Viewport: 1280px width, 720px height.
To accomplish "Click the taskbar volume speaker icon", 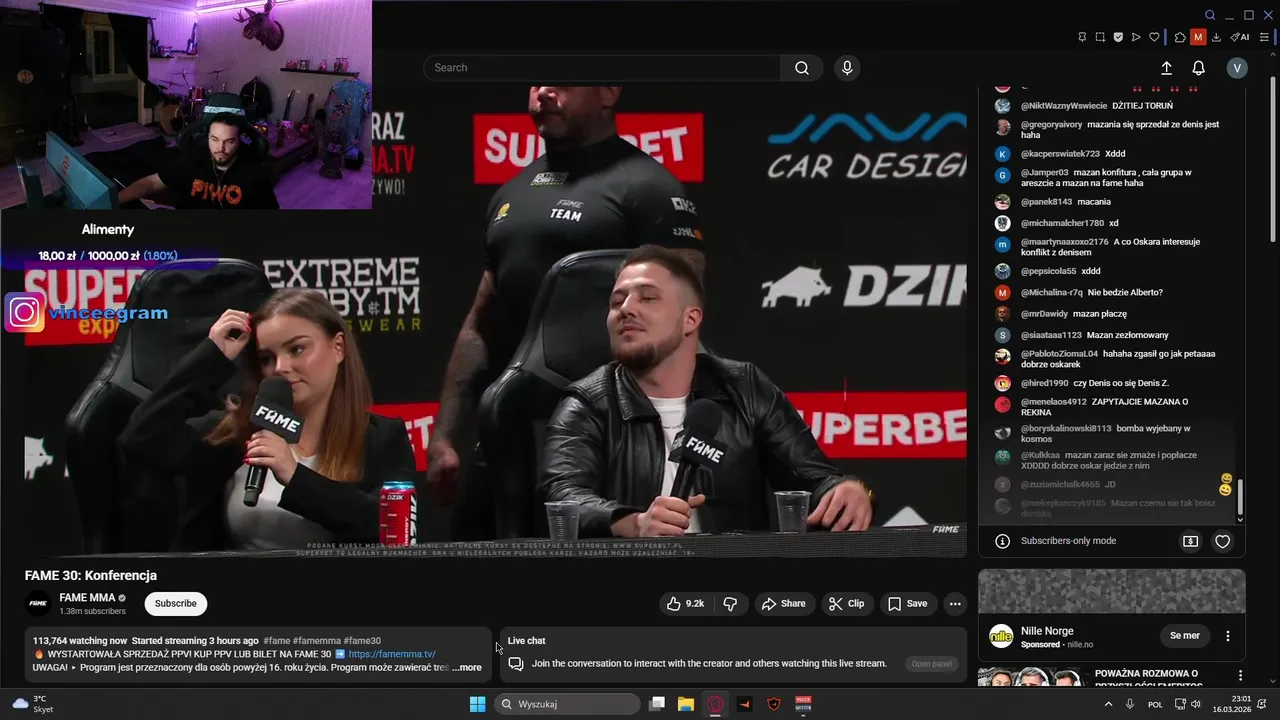I will click(x=1196, y=704).
